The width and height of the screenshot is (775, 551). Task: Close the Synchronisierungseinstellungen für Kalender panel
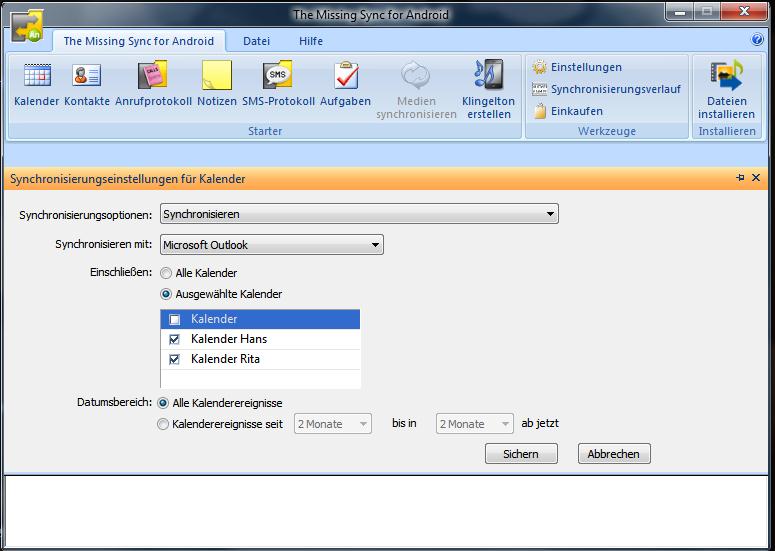tap(756, 177)
